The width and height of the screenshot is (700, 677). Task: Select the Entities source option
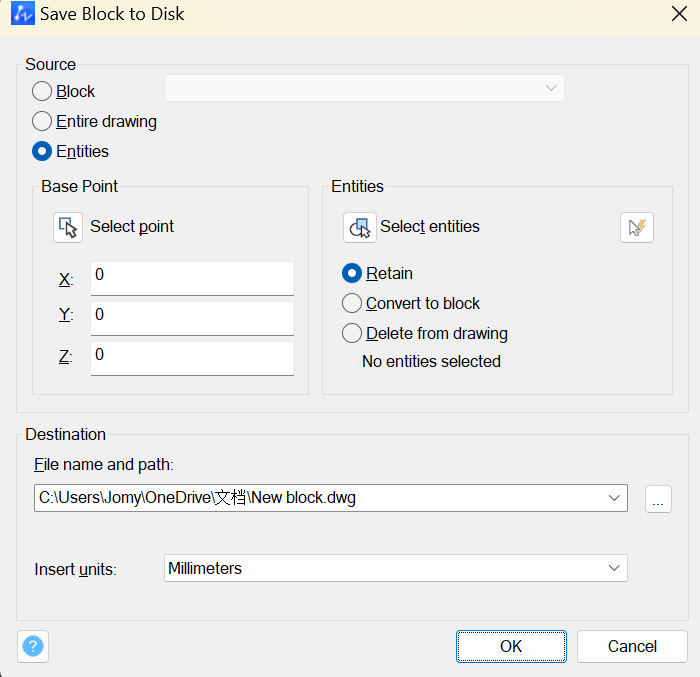point(42,151)
